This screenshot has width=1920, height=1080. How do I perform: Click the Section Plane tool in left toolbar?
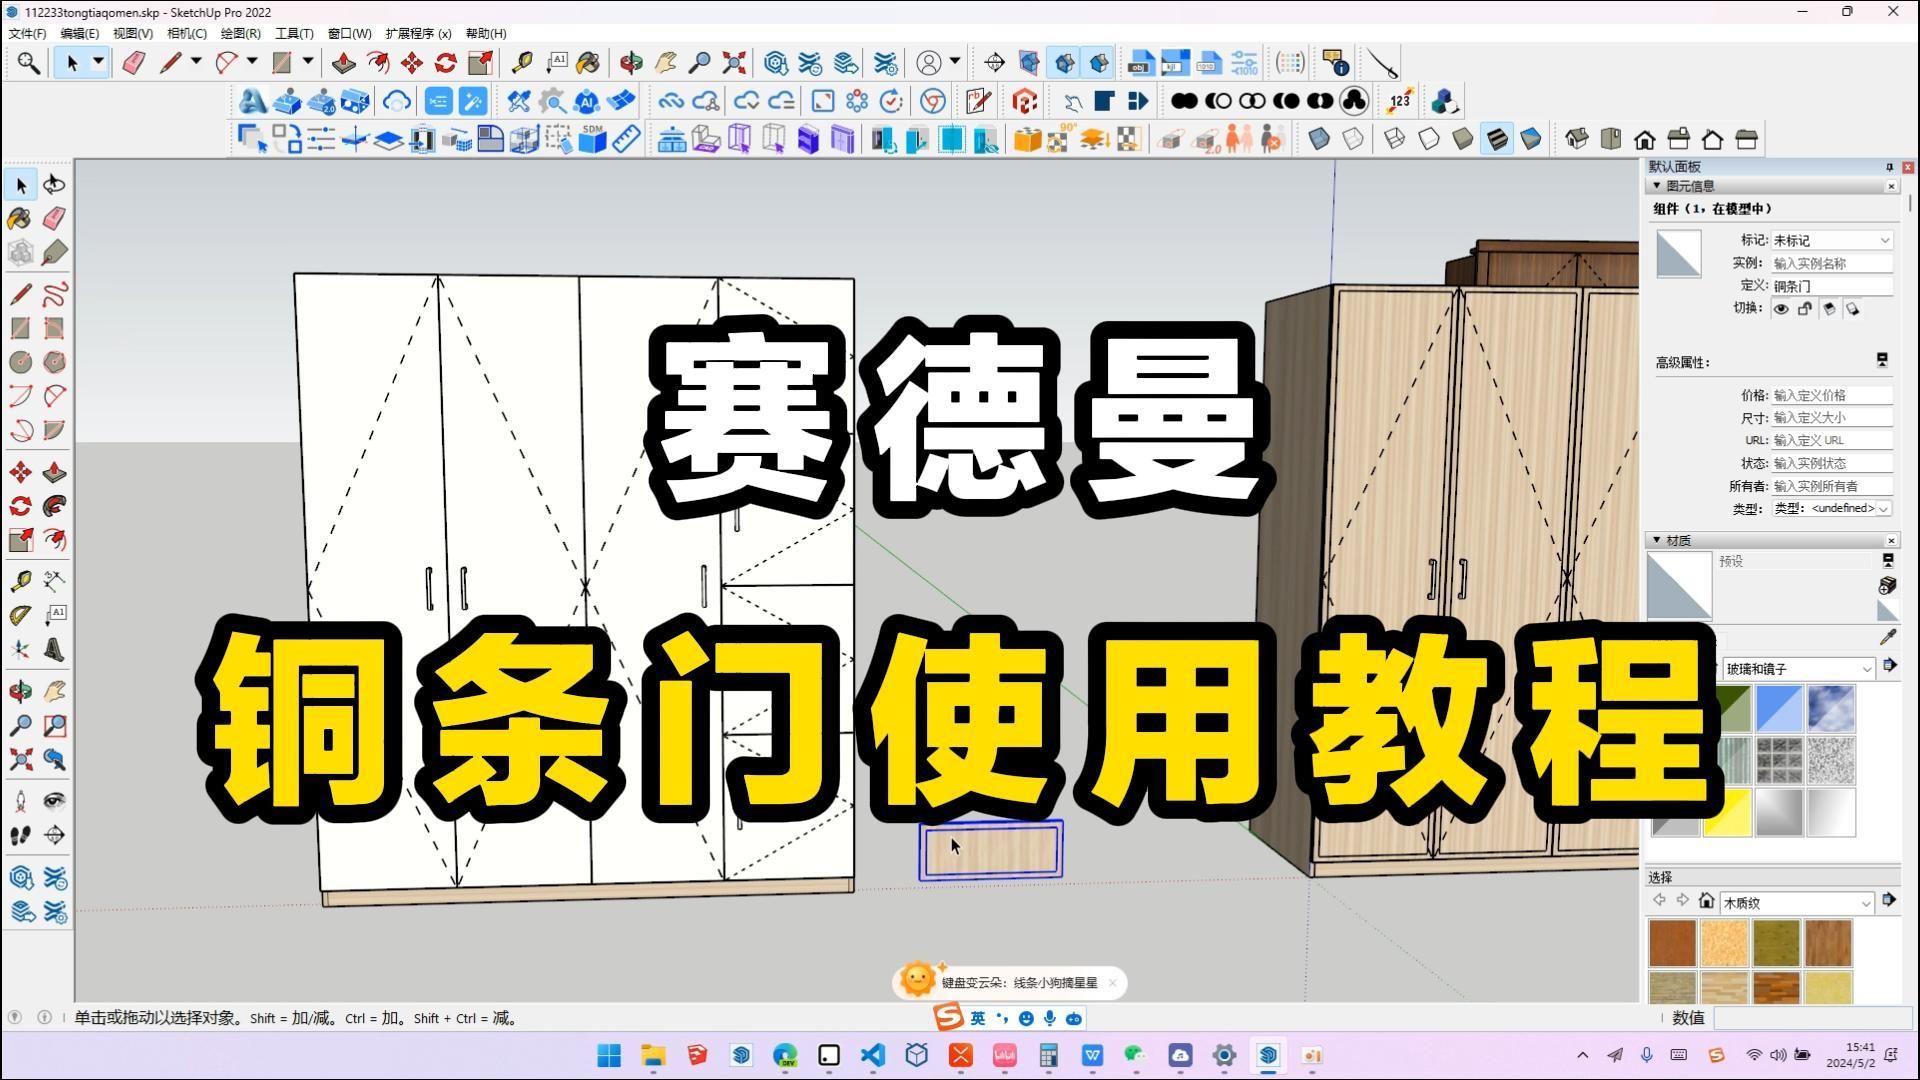pos(55,835)
